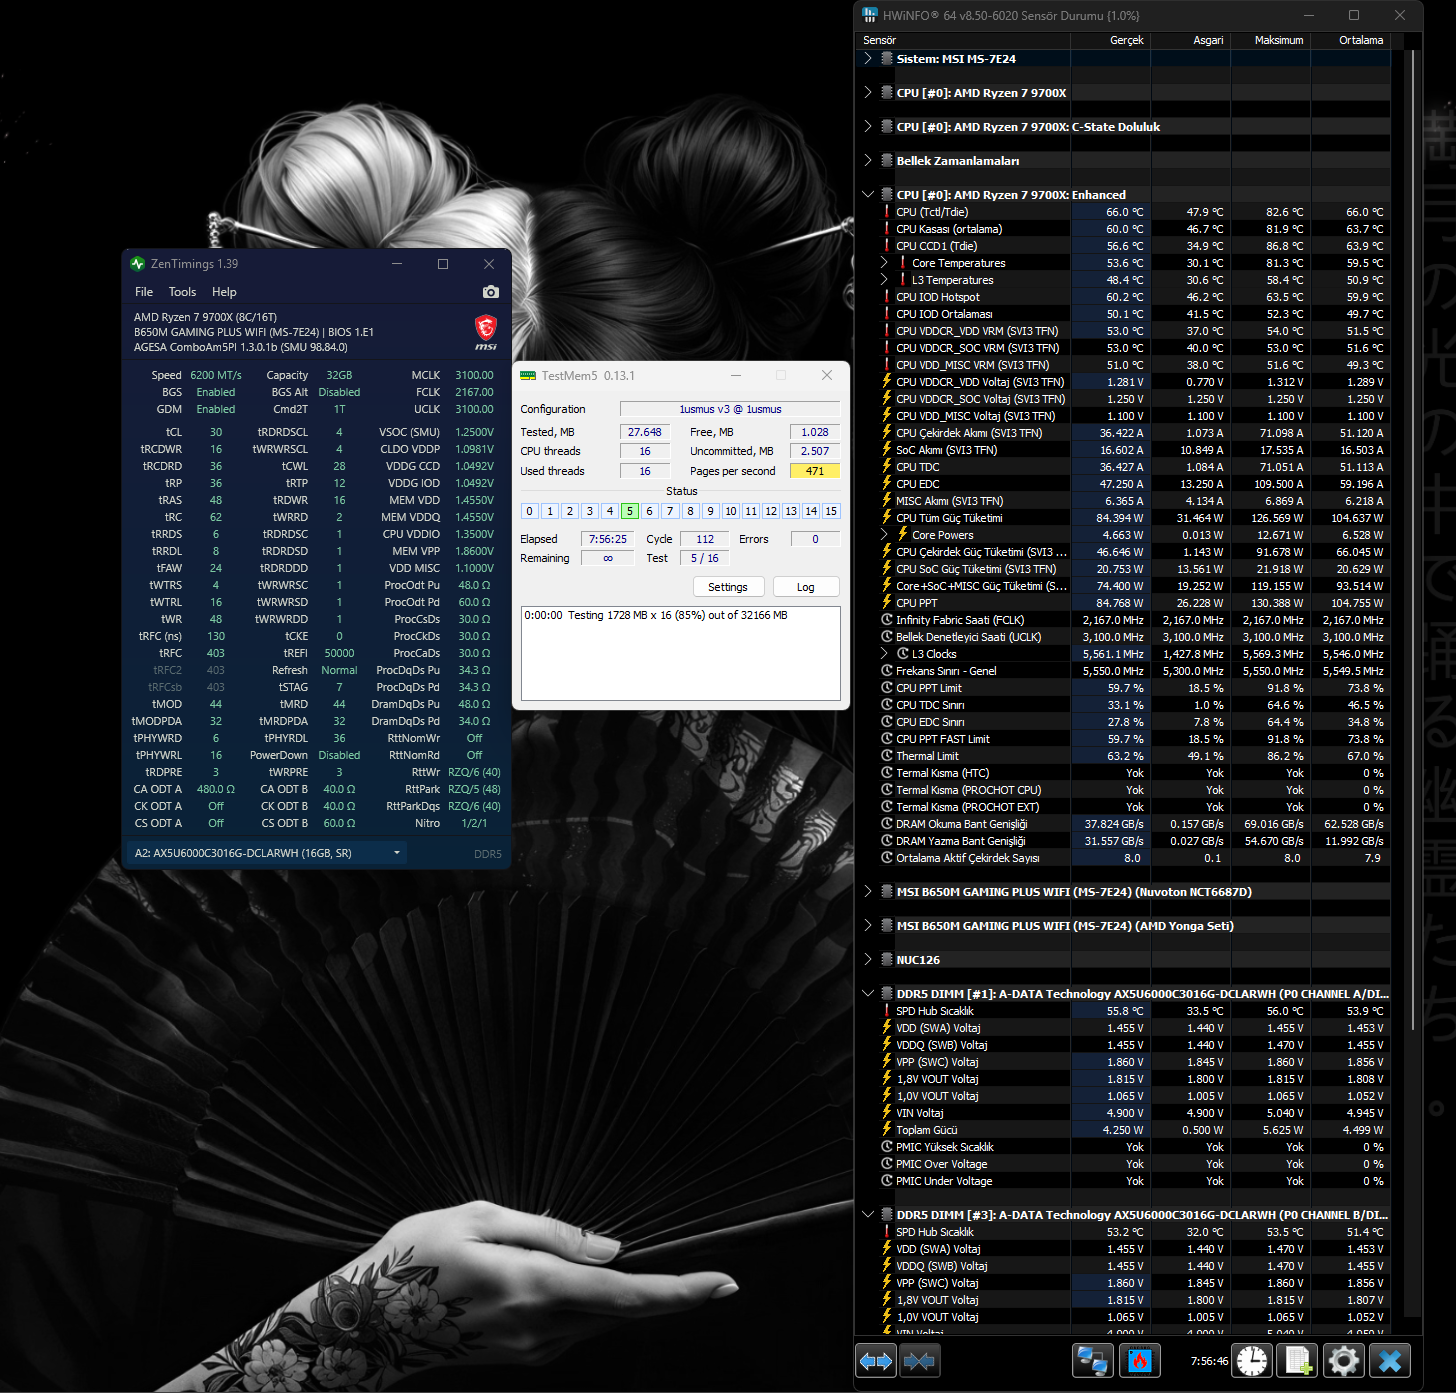Click the lightning icon beside CPU PPT
The height and width of the screenshot is (1393, 1456).
pyautogui.click(x=887, y=603)
